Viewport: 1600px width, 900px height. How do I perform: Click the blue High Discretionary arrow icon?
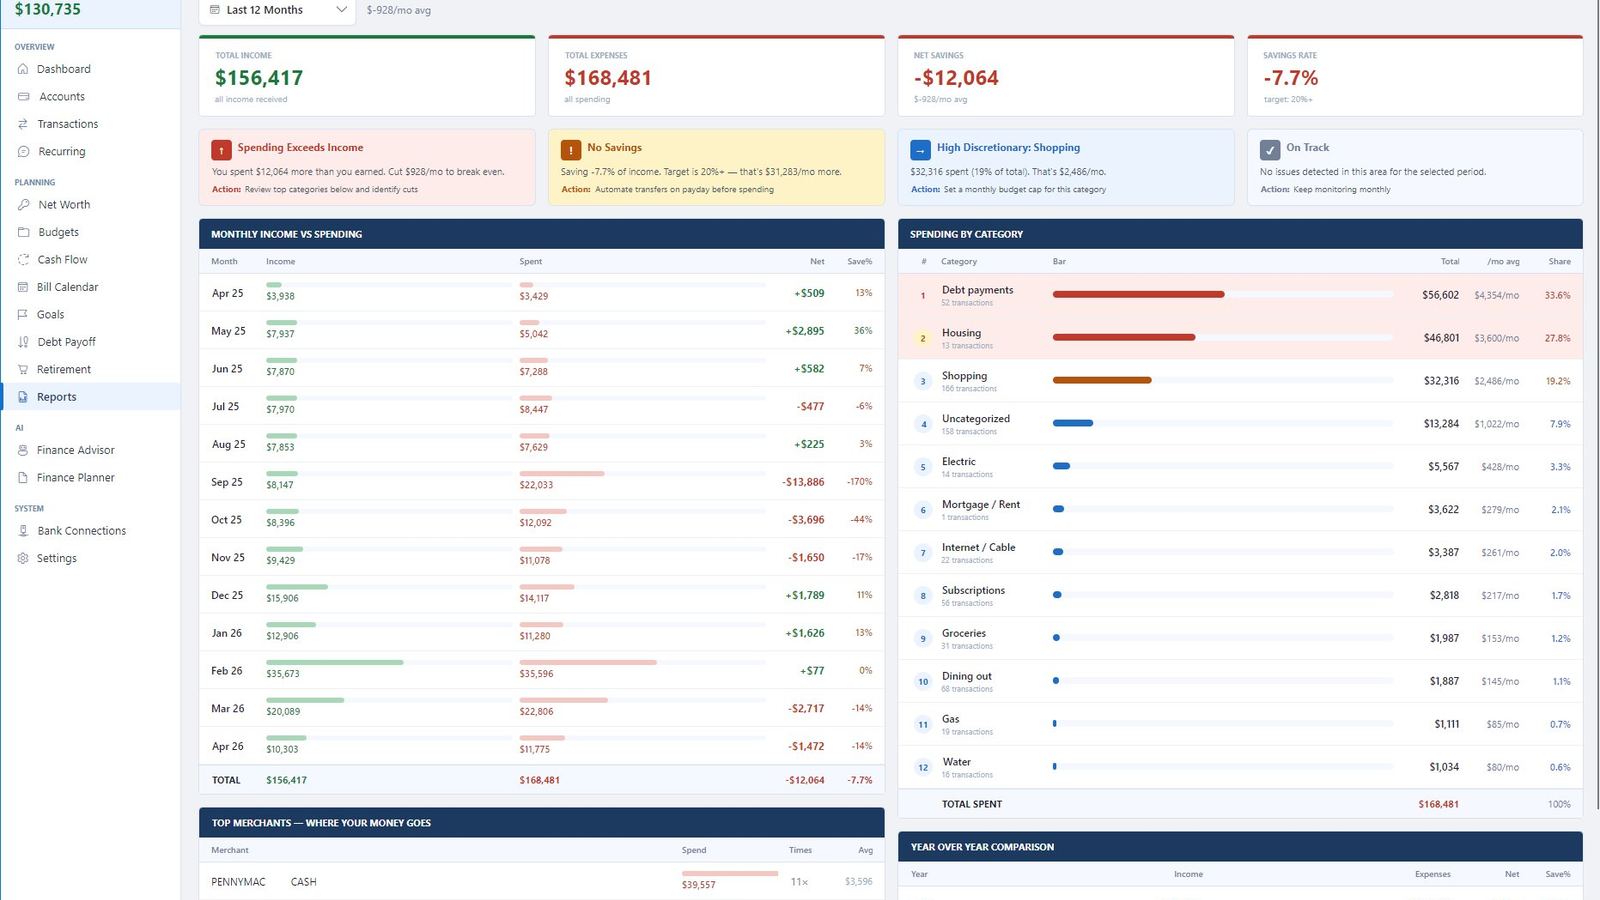pos(920,150)
